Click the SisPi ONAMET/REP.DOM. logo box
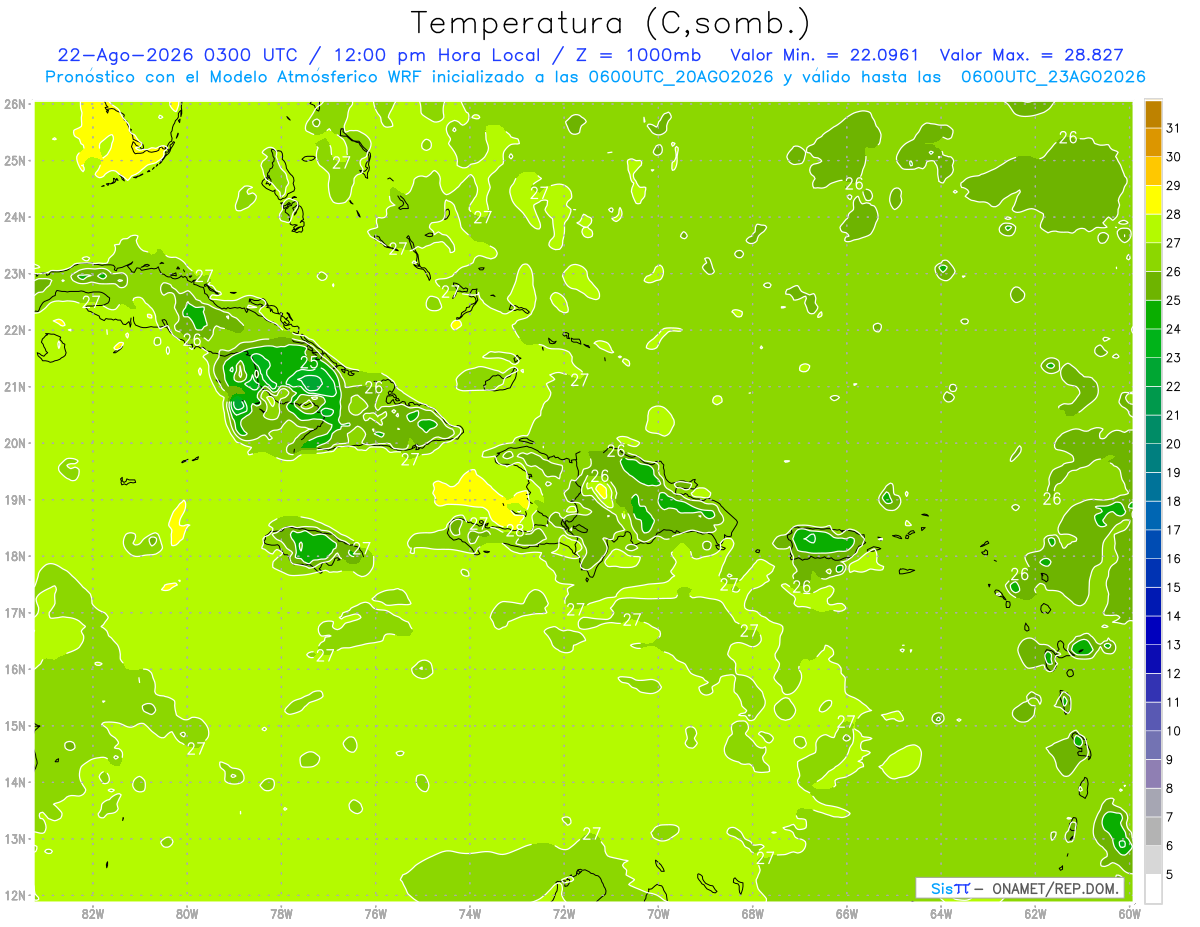The width and height of the screenshot is (1200, 927). [x=1019, y=888]
